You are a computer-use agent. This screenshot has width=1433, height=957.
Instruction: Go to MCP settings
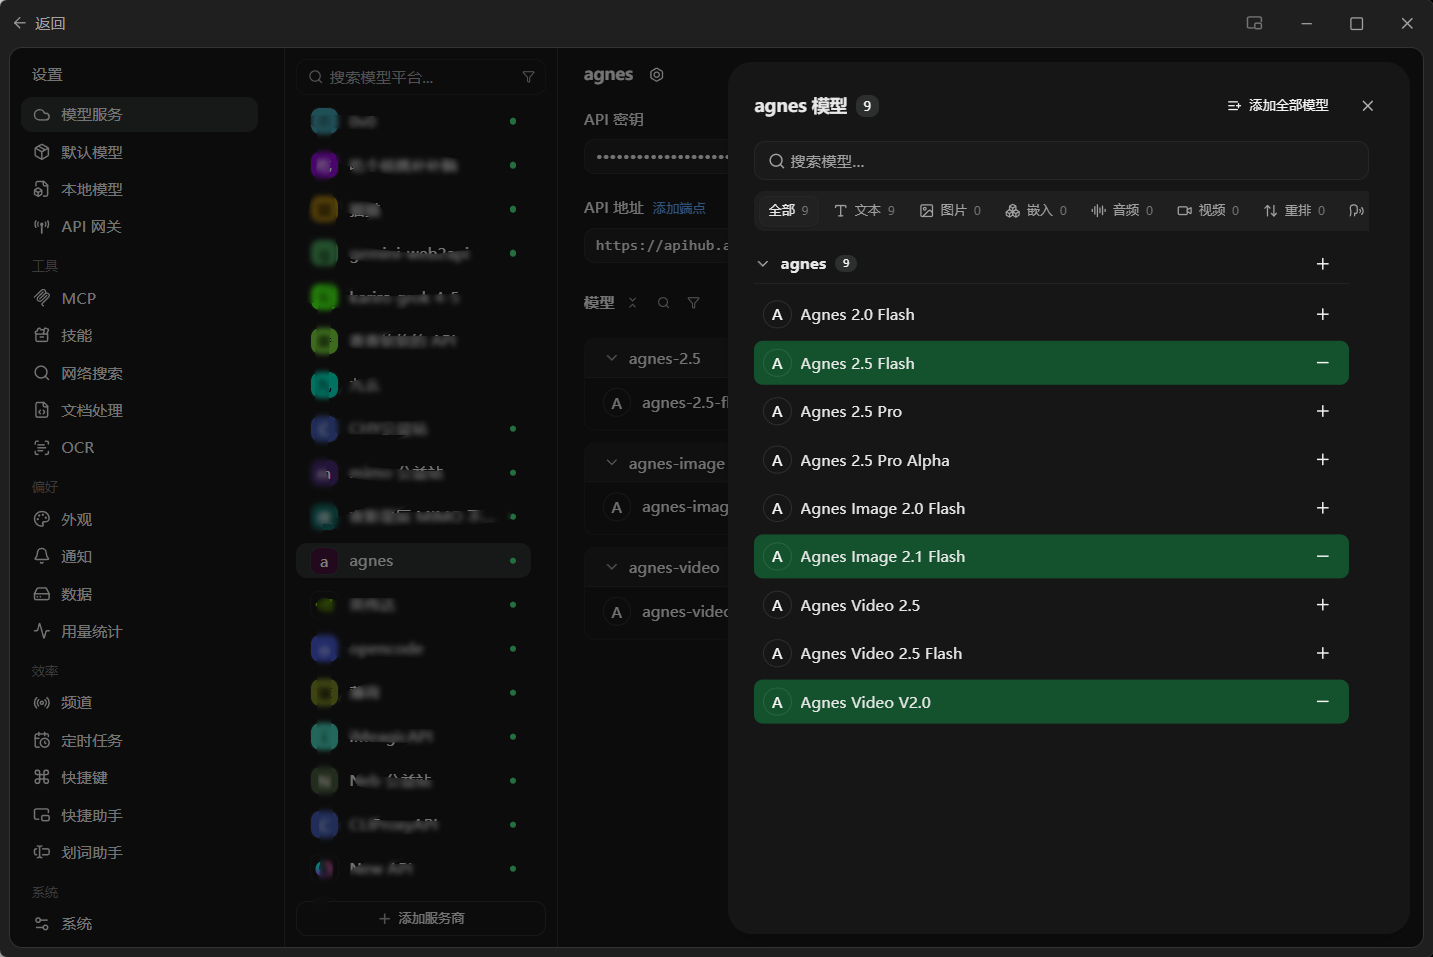[139, 299]
